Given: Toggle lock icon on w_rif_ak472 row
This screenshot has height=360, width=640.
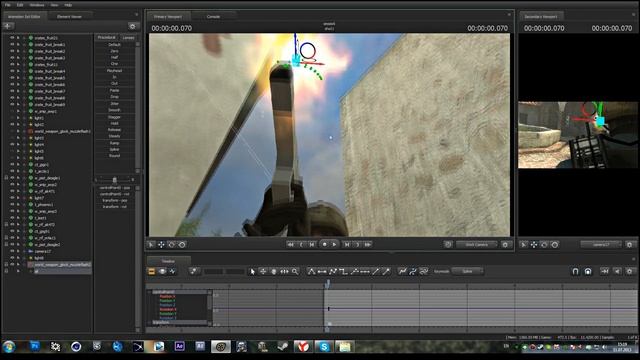Looking at the screenshot, I should point(6,224).
